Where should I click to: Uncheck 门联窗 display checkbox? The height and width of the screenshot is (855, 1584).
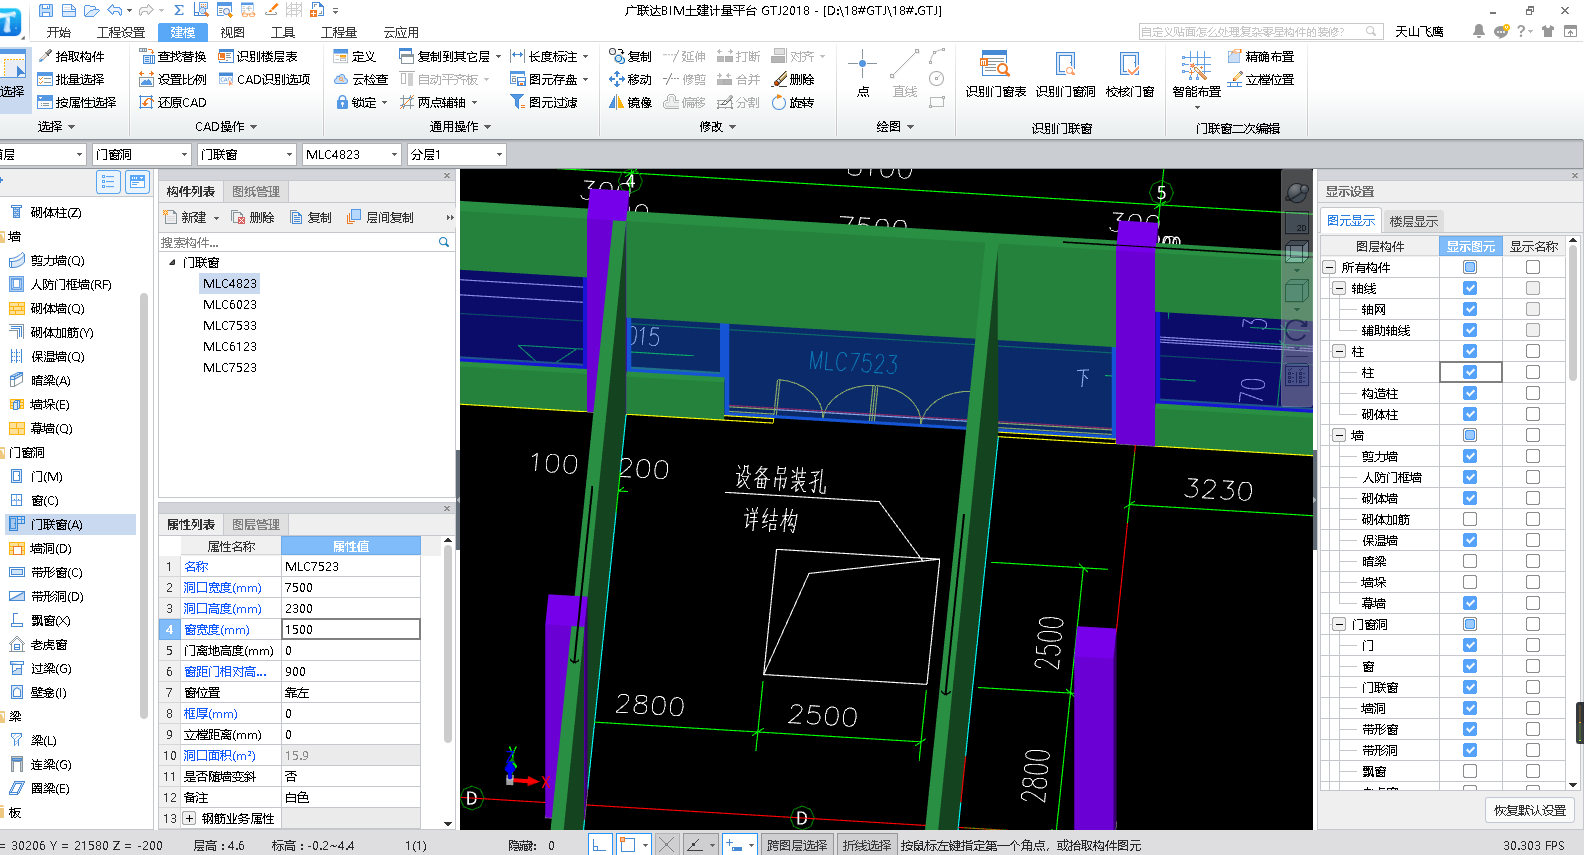(1470, 687)
